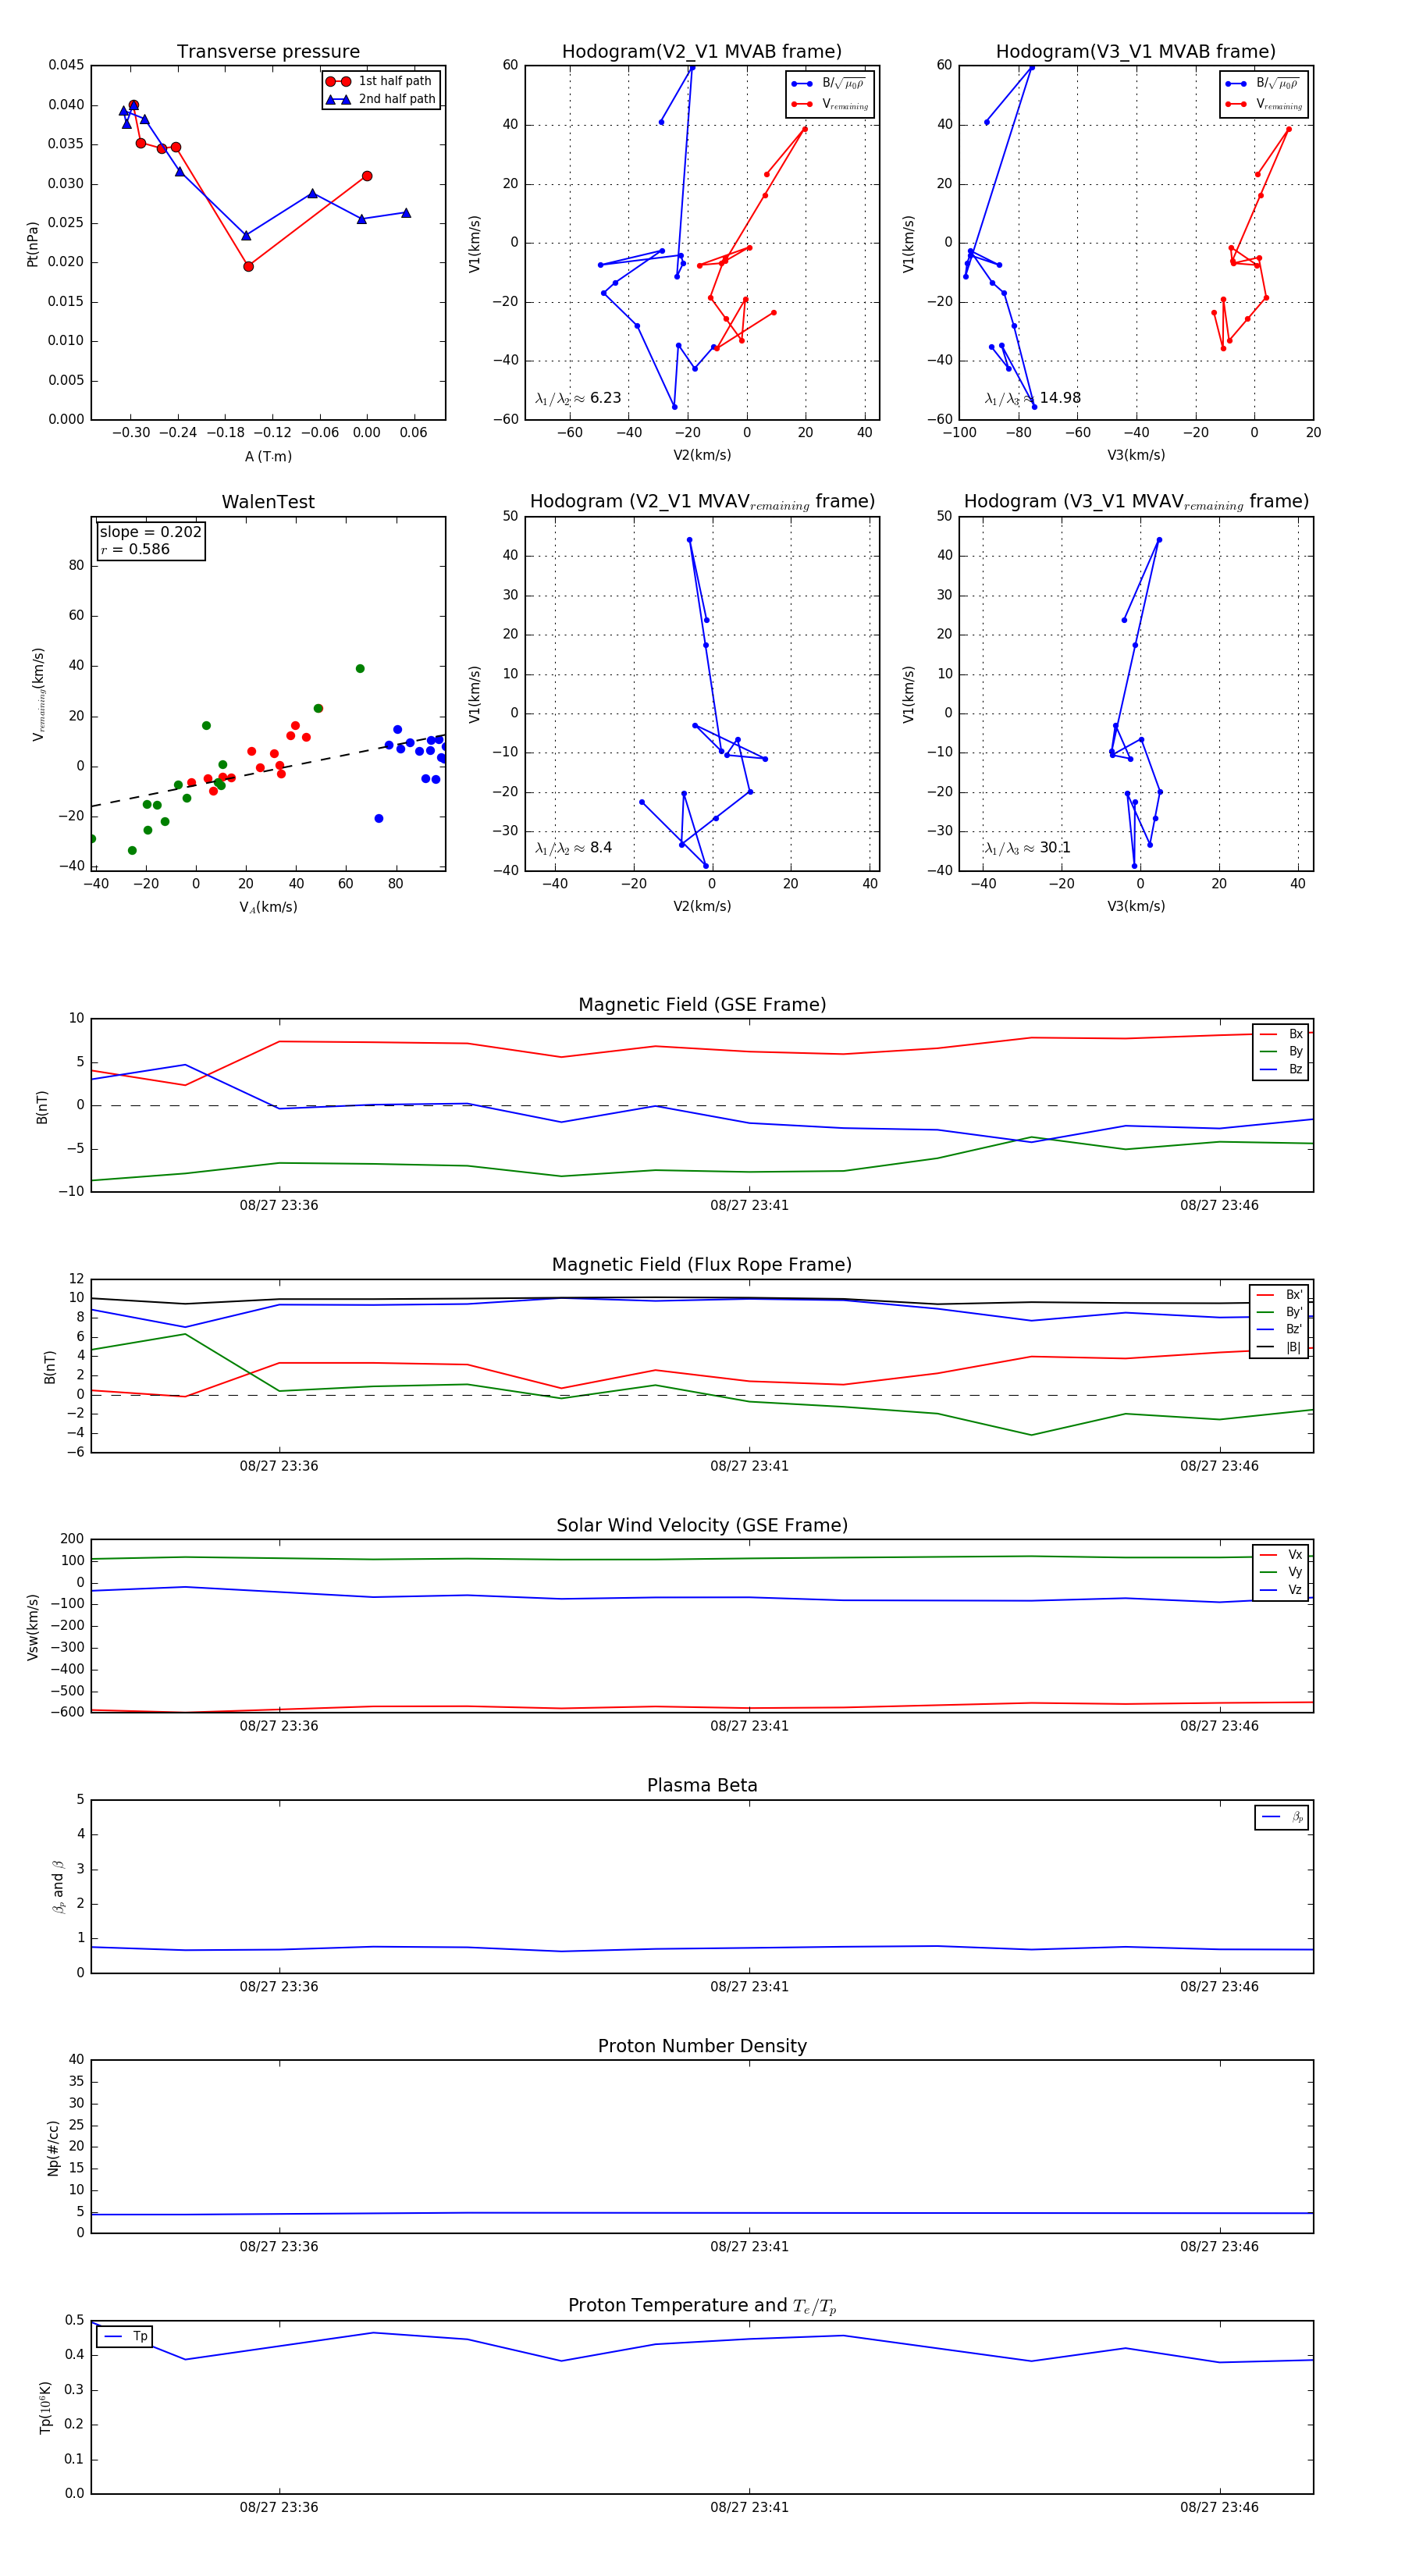Click 'Np(#/cc)' y-axis label
Screen dimensions: 1405x2576
53,2147
